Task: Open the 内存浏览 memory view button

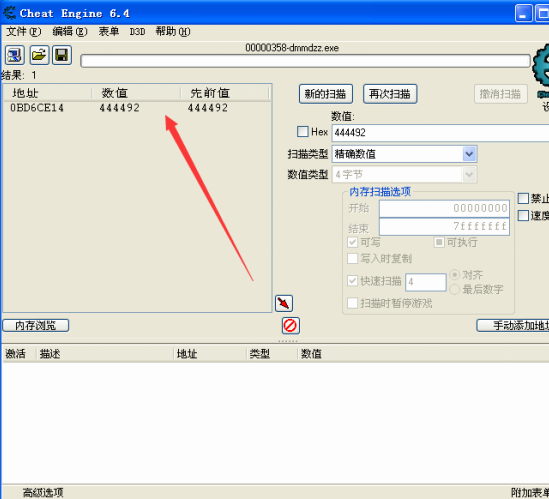Action: pos(36,325)
